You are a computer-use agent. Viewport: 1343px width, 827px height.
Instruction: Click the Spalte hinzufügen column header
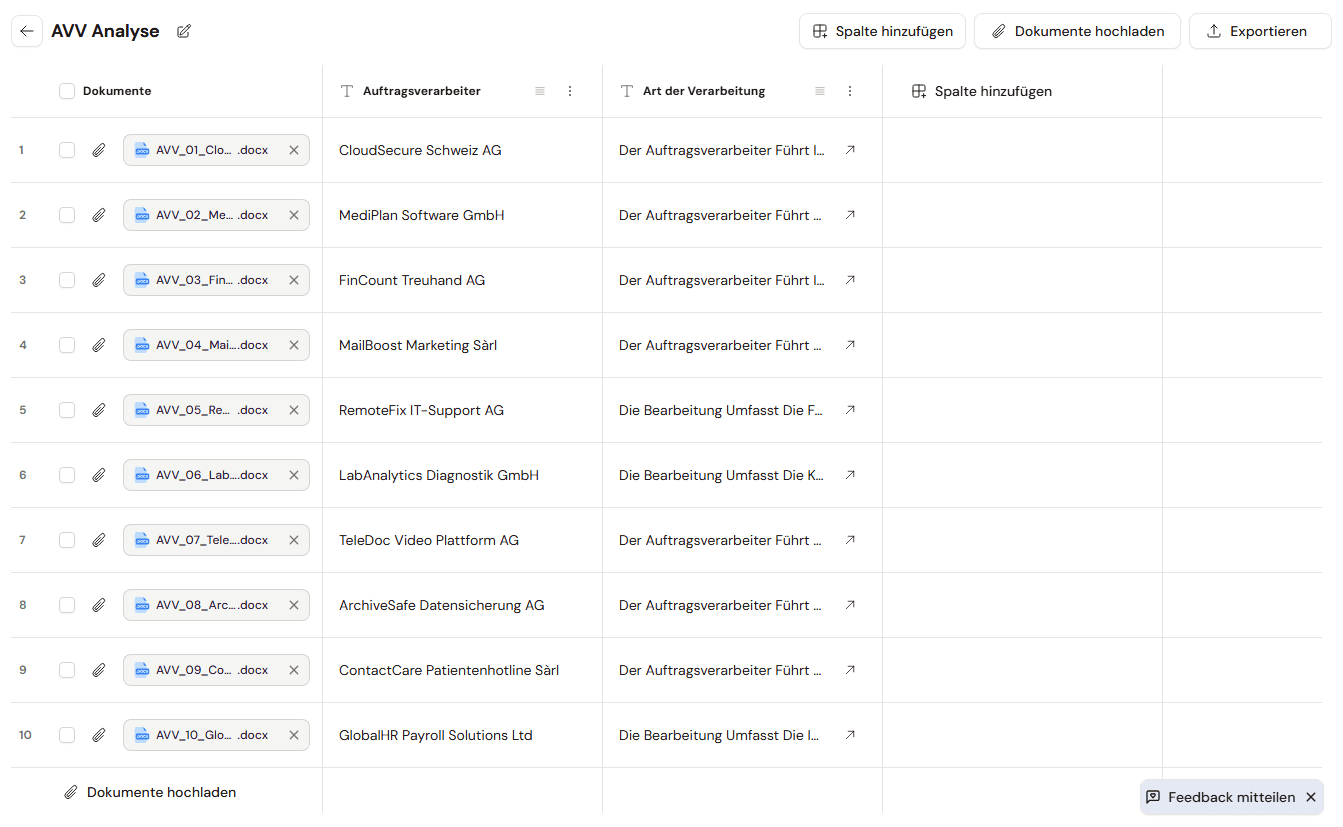coord(982,91)
